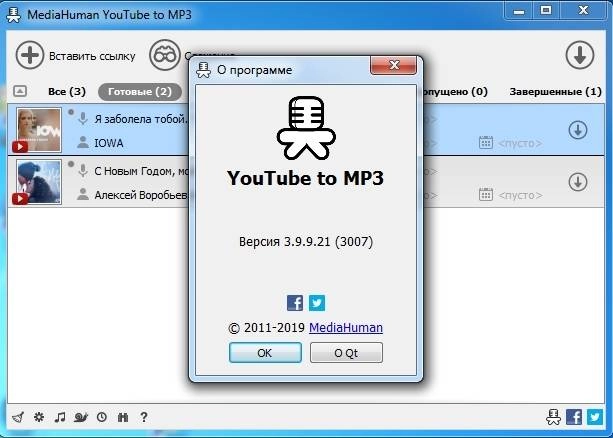Select the Готовые (2) tab
This screenshot has height=438, width=613.
coord(140,92)
